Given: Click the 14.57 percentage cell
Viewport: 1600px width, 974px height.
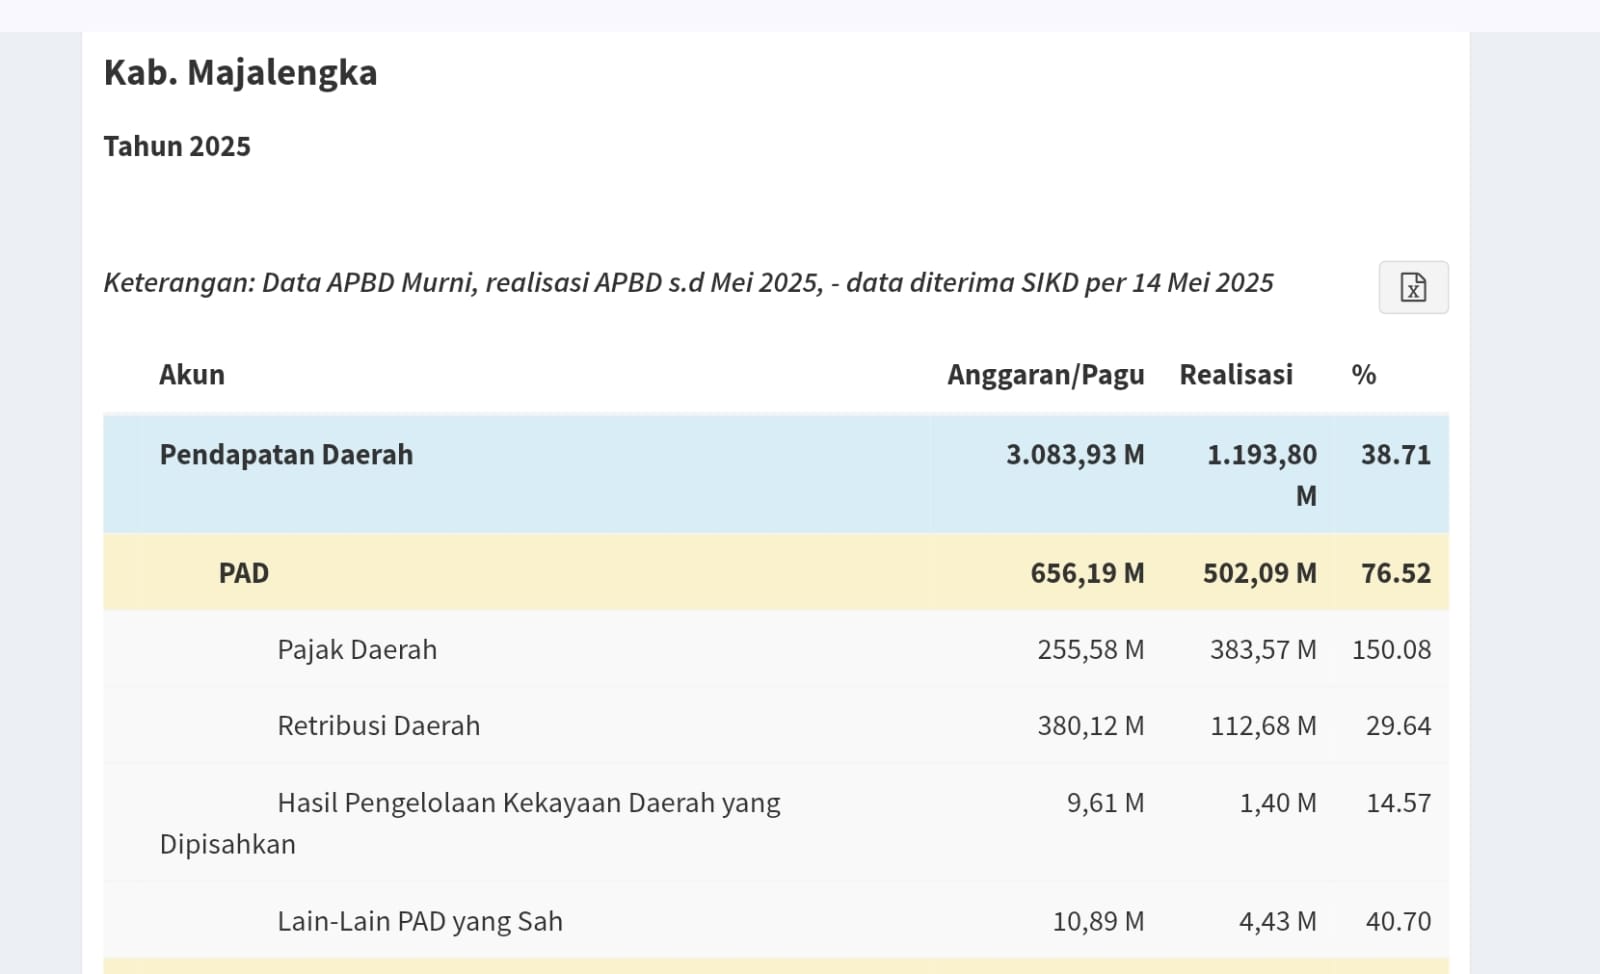Looking at the screenshot, I should [x=1398, y=803].
